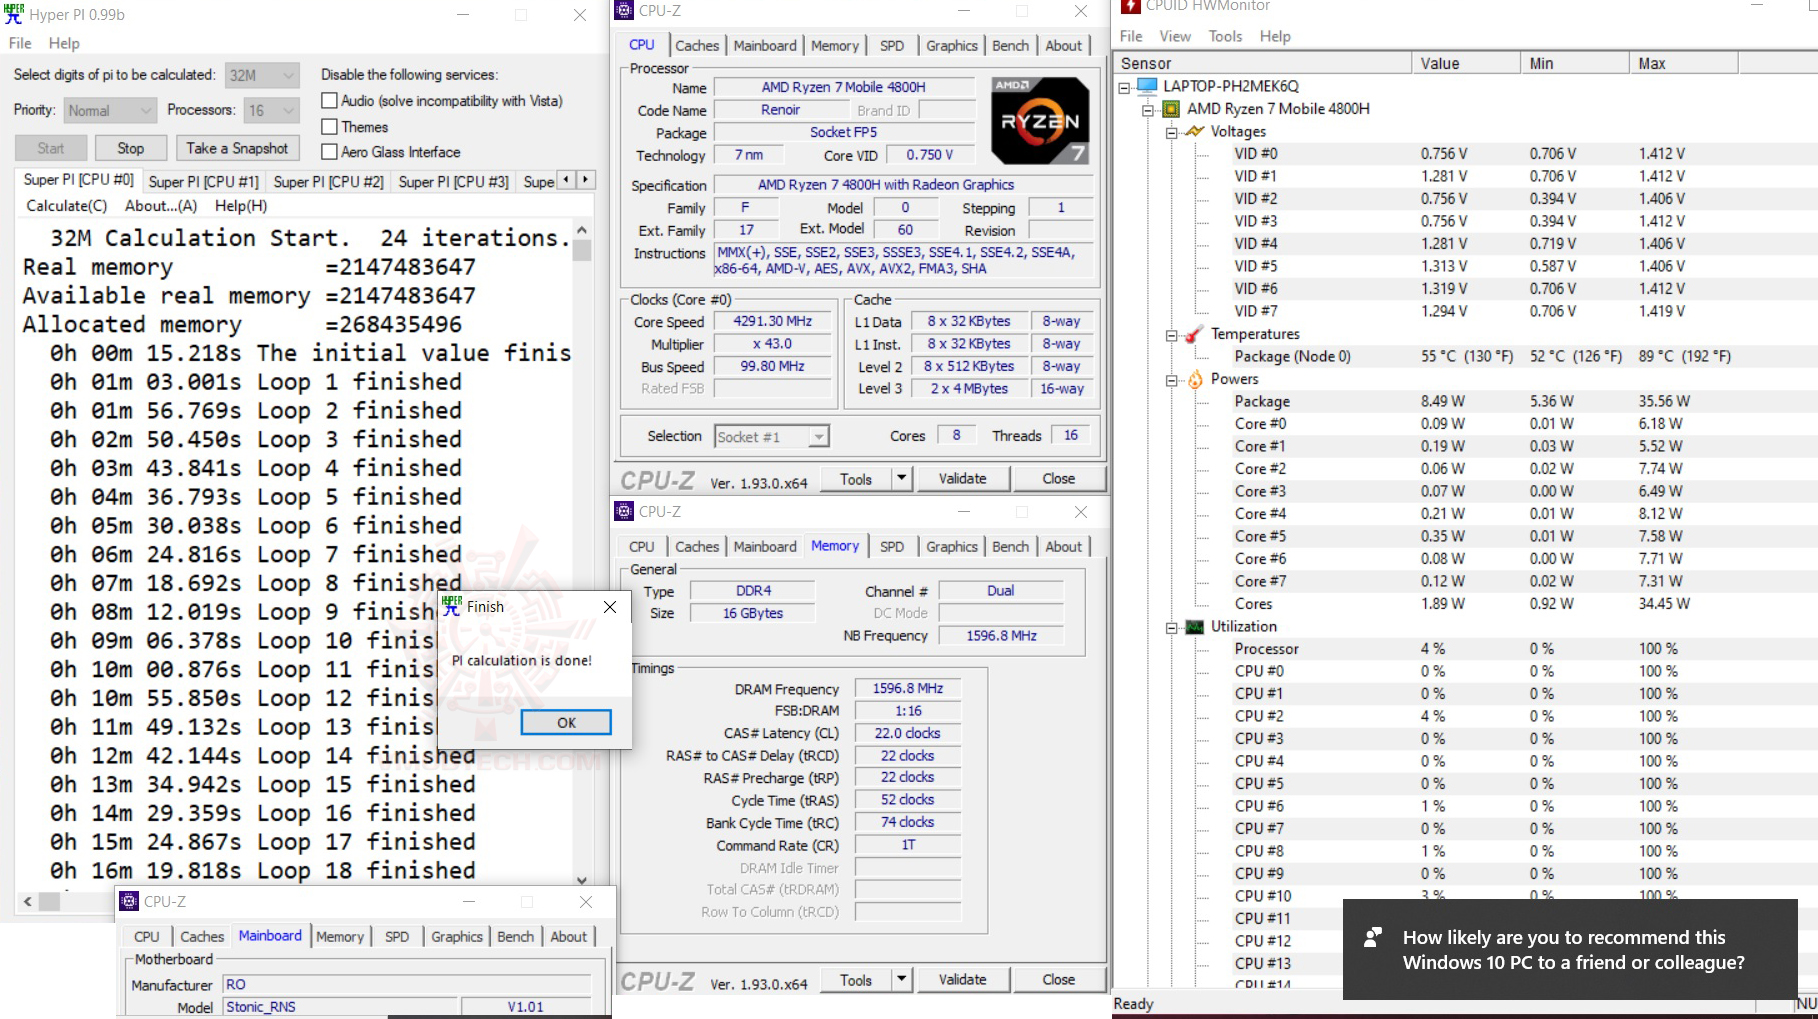Open Calculate(C) menu in Super PI

coord(66,206)
